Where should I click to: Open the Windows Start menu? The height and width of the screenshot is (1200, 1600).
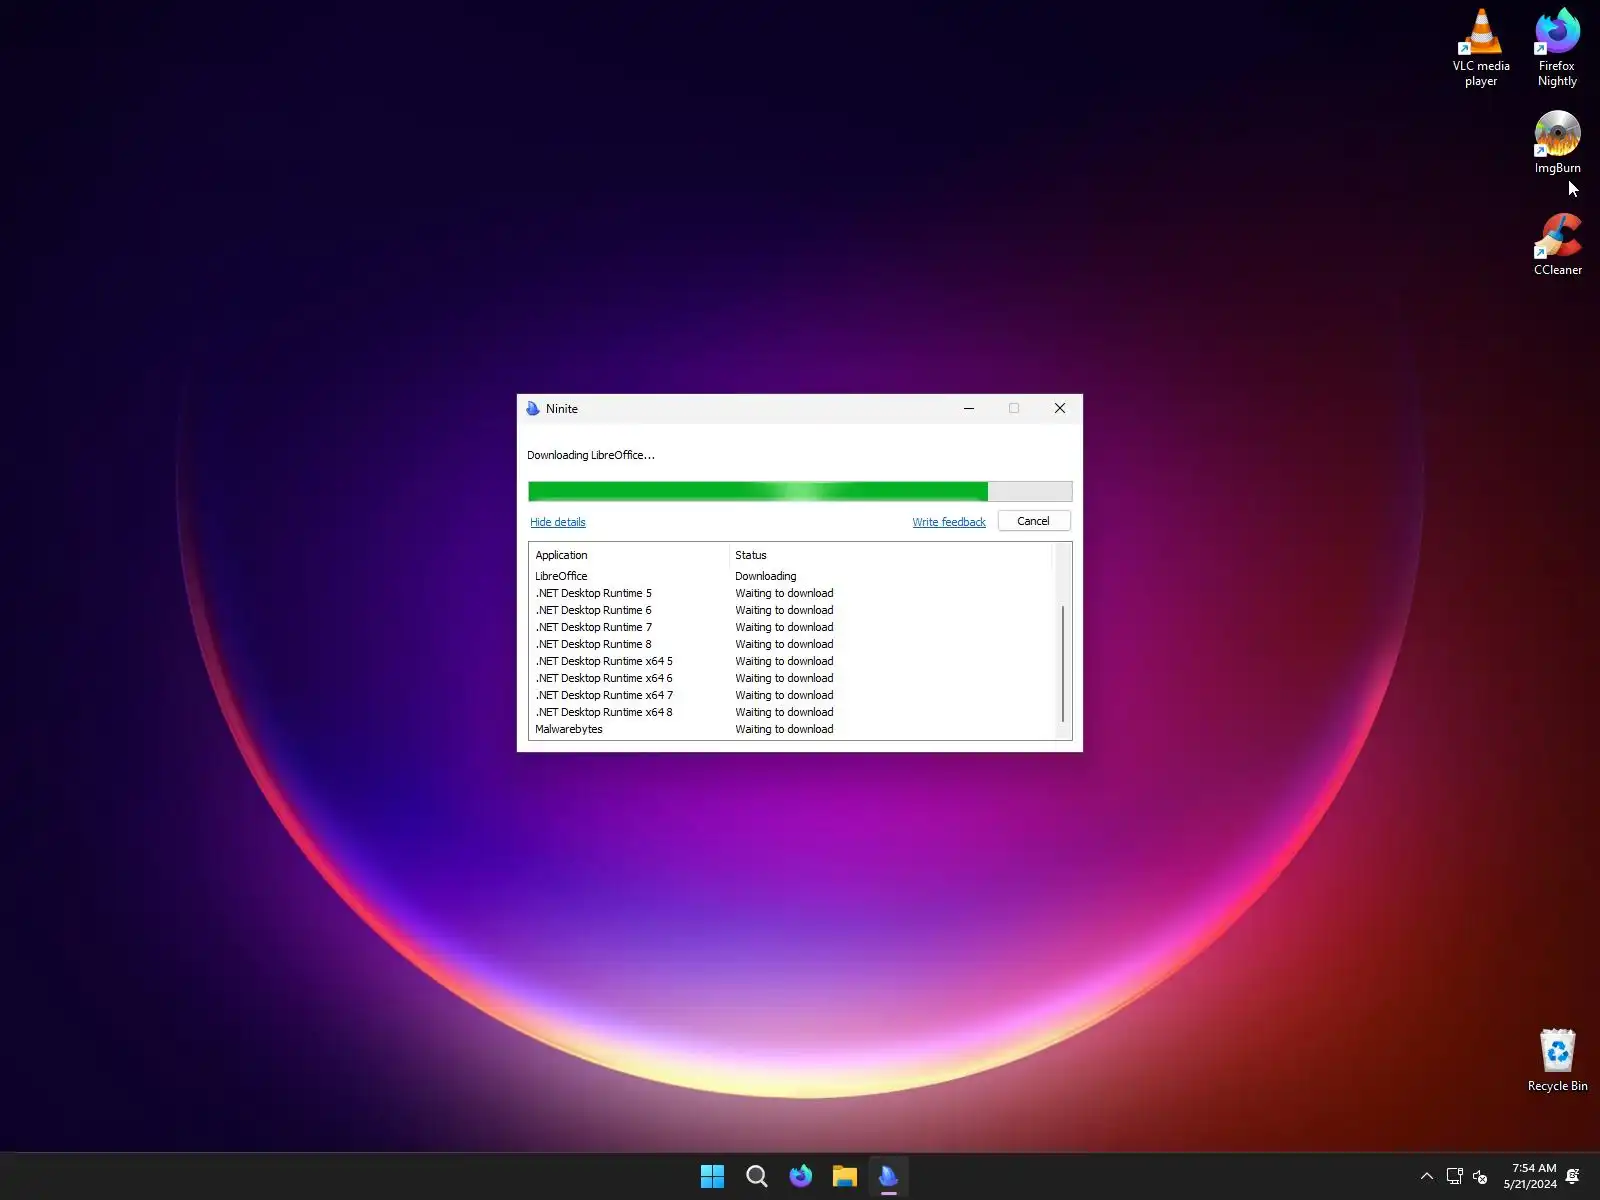712,1176
